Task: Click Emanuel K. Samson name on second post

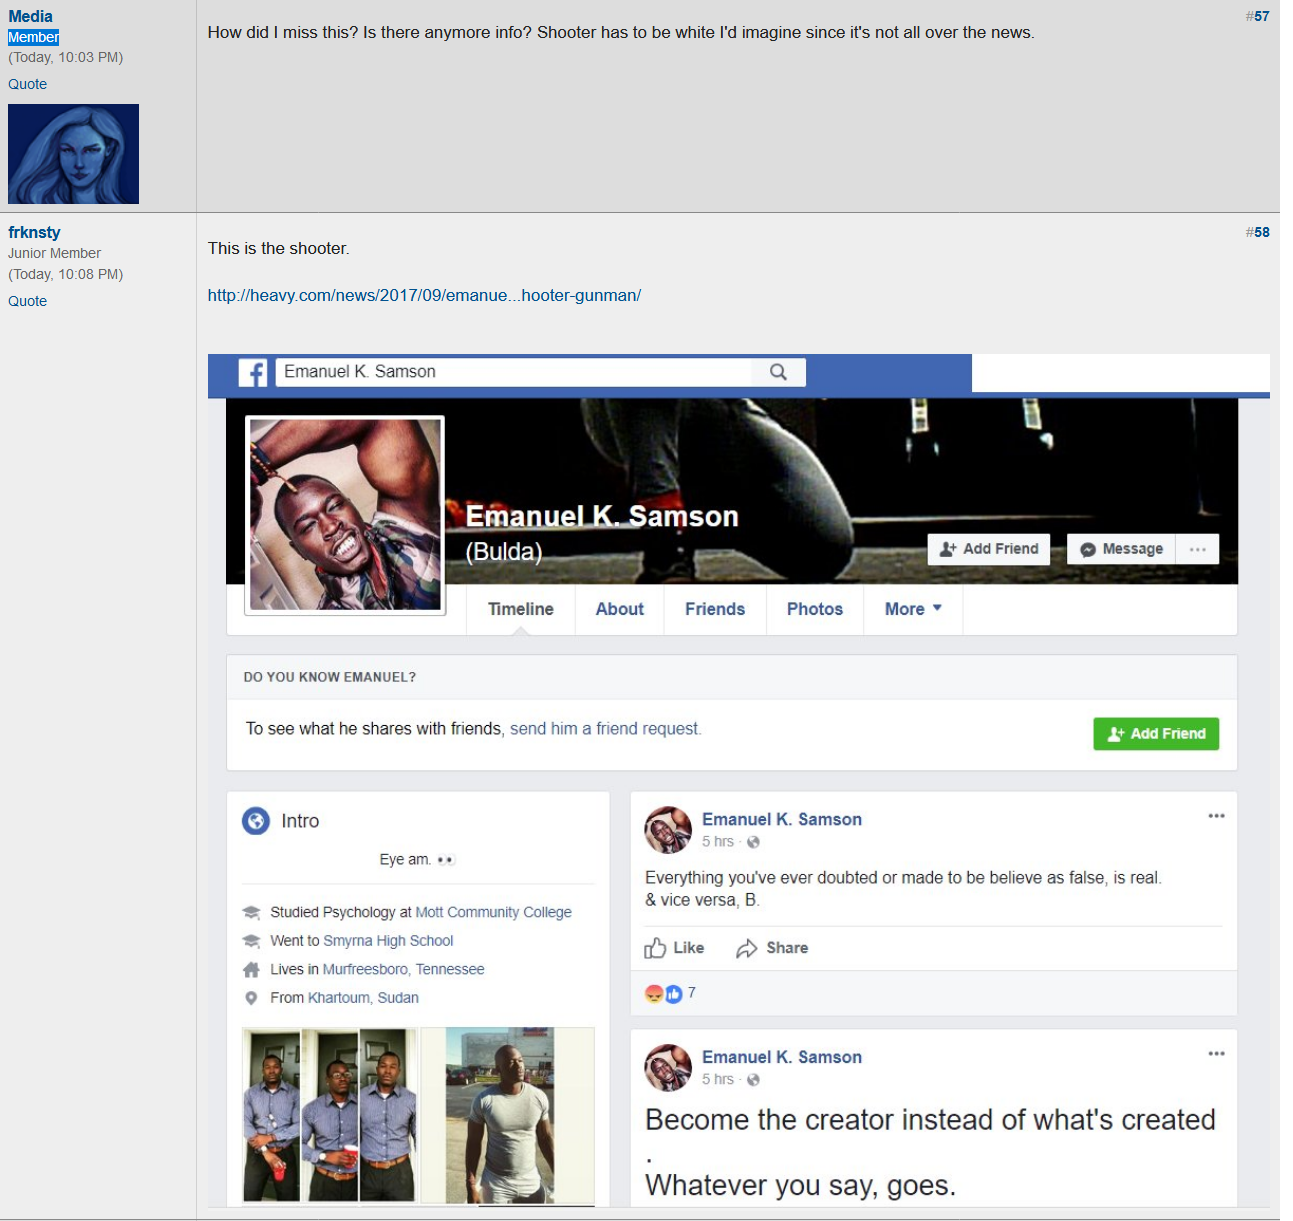Action: tap(782, 1058)
